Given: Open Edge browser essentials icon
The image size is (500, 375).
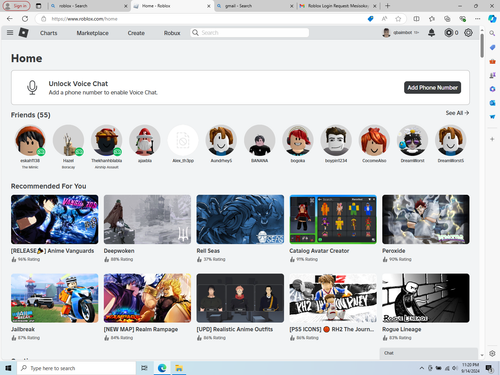Looking at the screenshot, I should click(x=462, y=19).
